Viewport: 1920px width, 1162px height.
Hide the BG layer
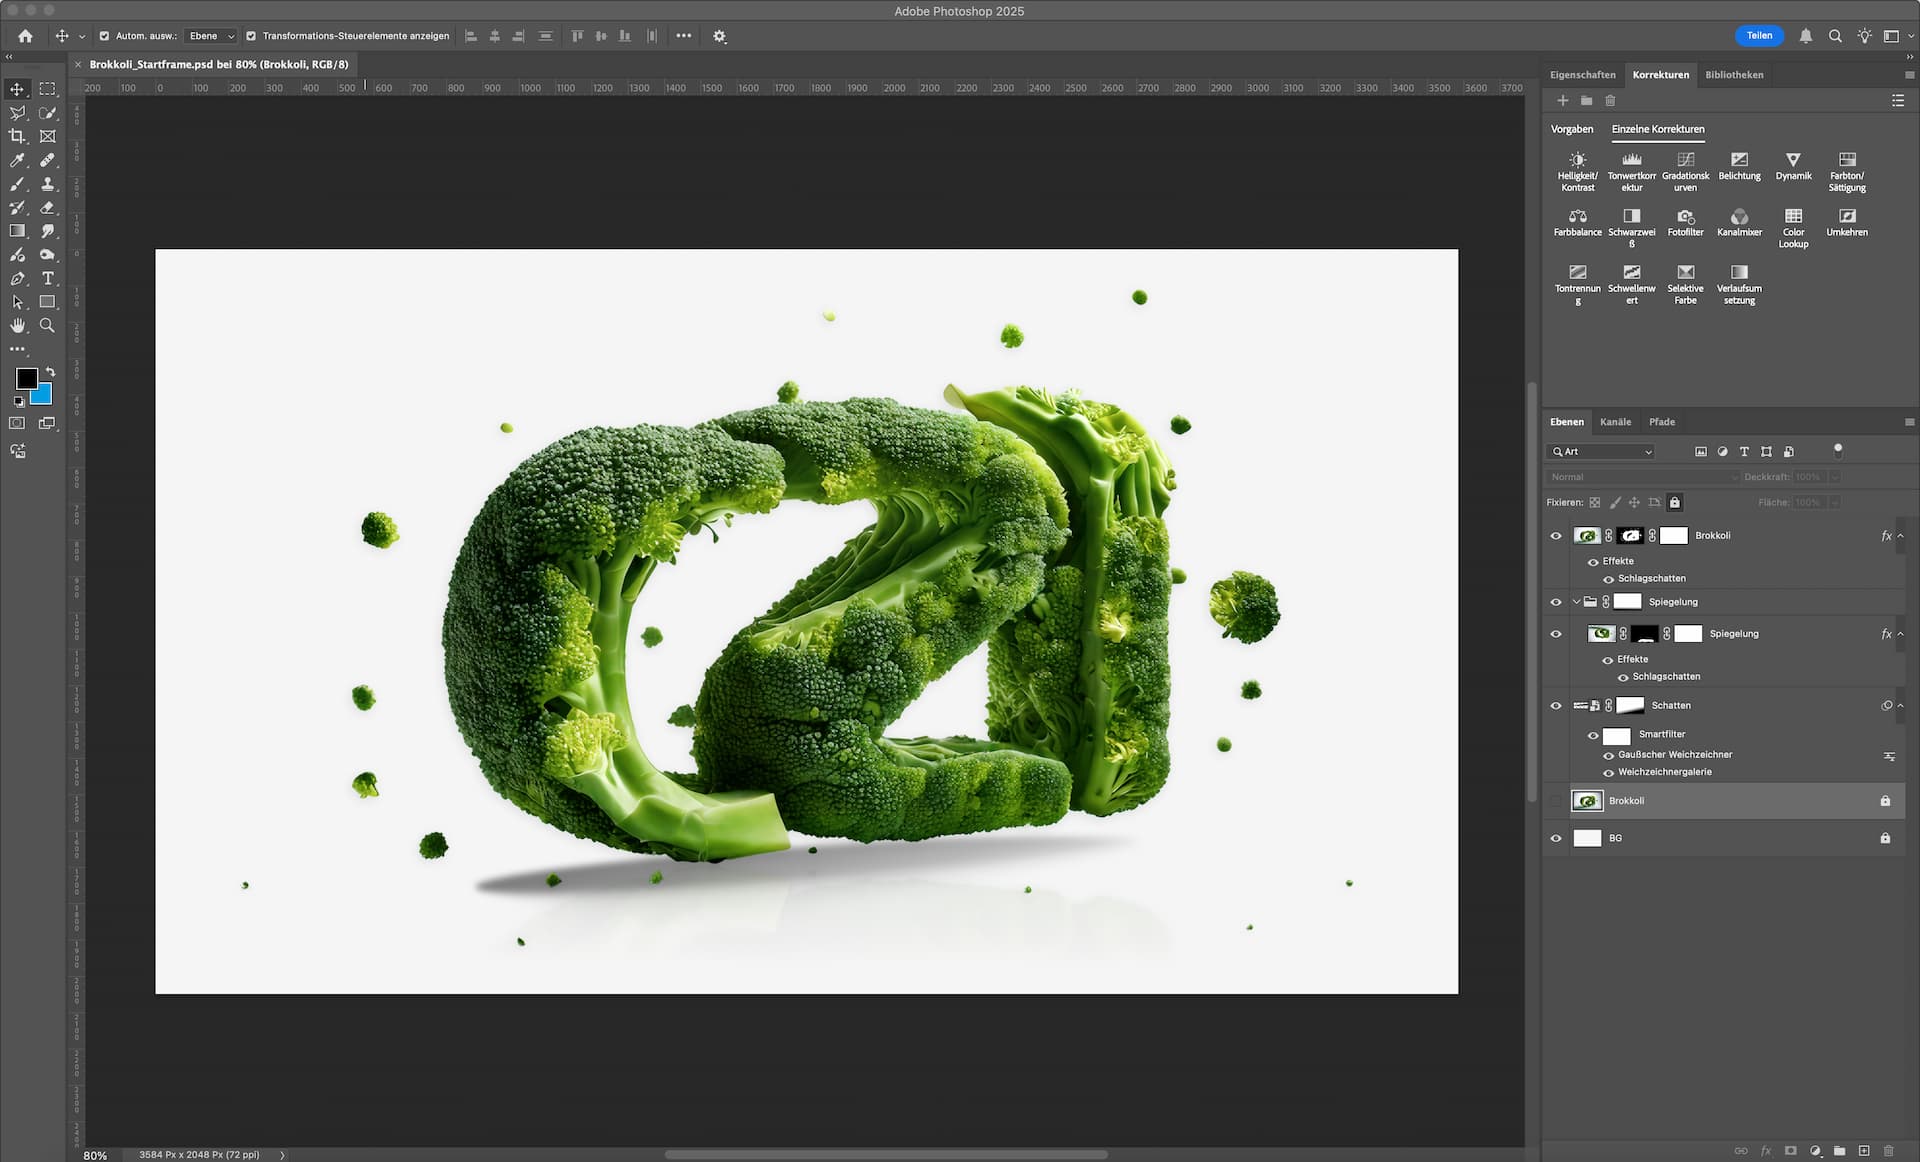1555,839
